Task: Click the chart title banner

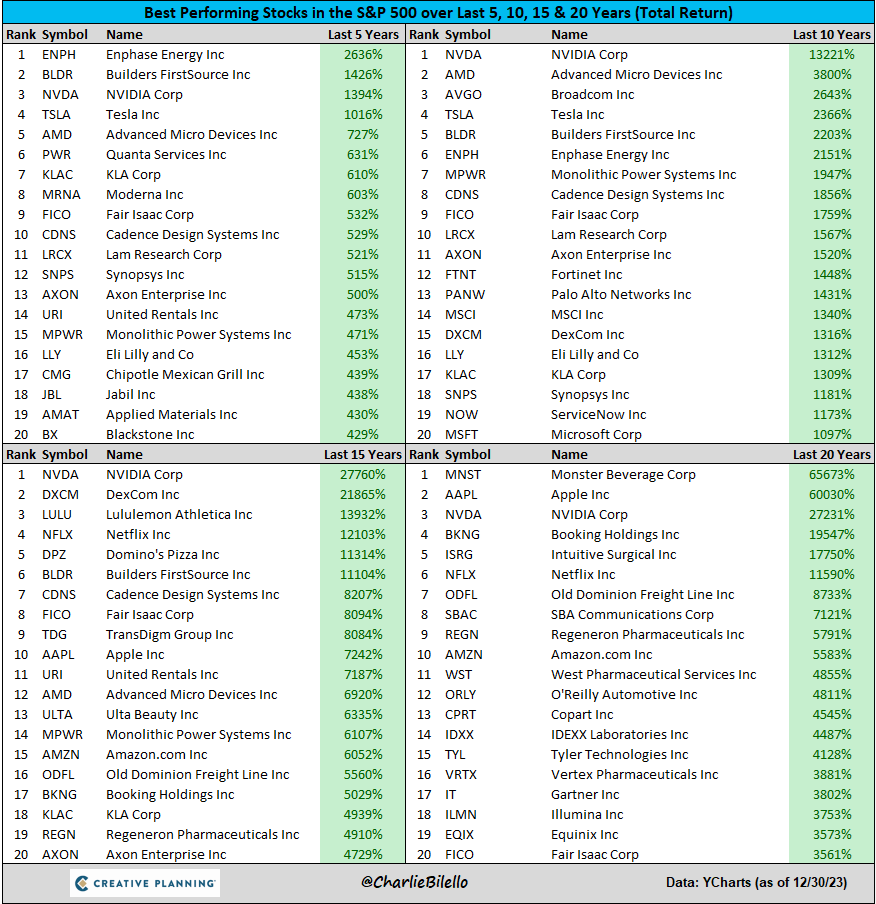Action: pos(438,11)
